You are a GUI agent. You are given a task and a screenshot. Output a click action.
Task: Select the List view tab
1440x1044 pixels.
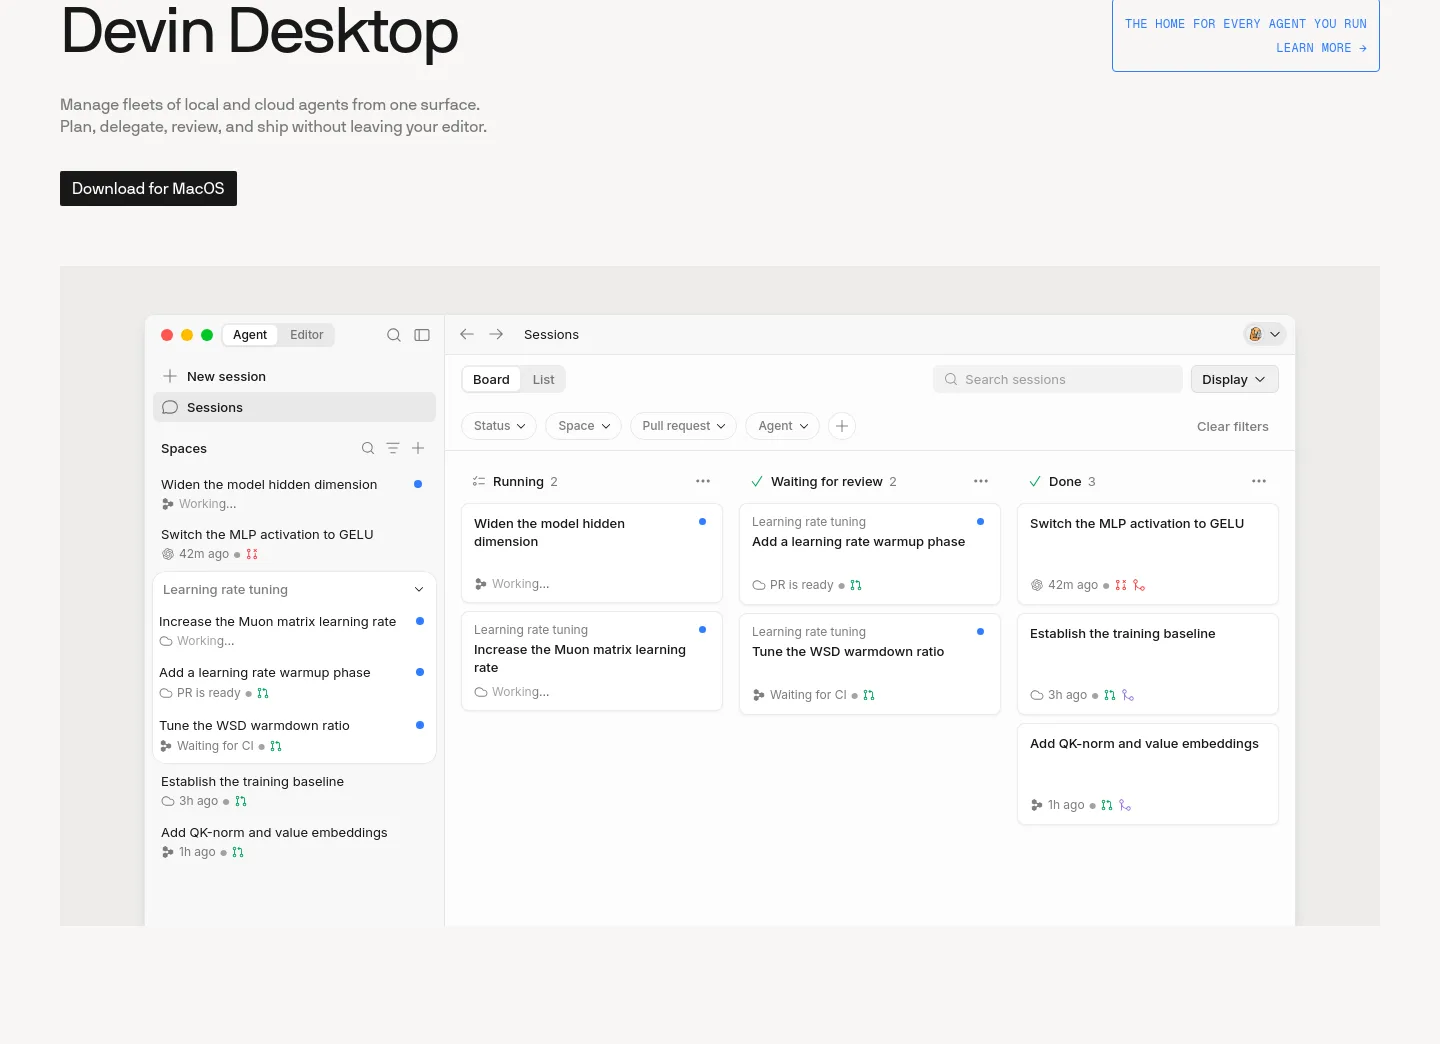pyautogui.click(x=543, y=380)
